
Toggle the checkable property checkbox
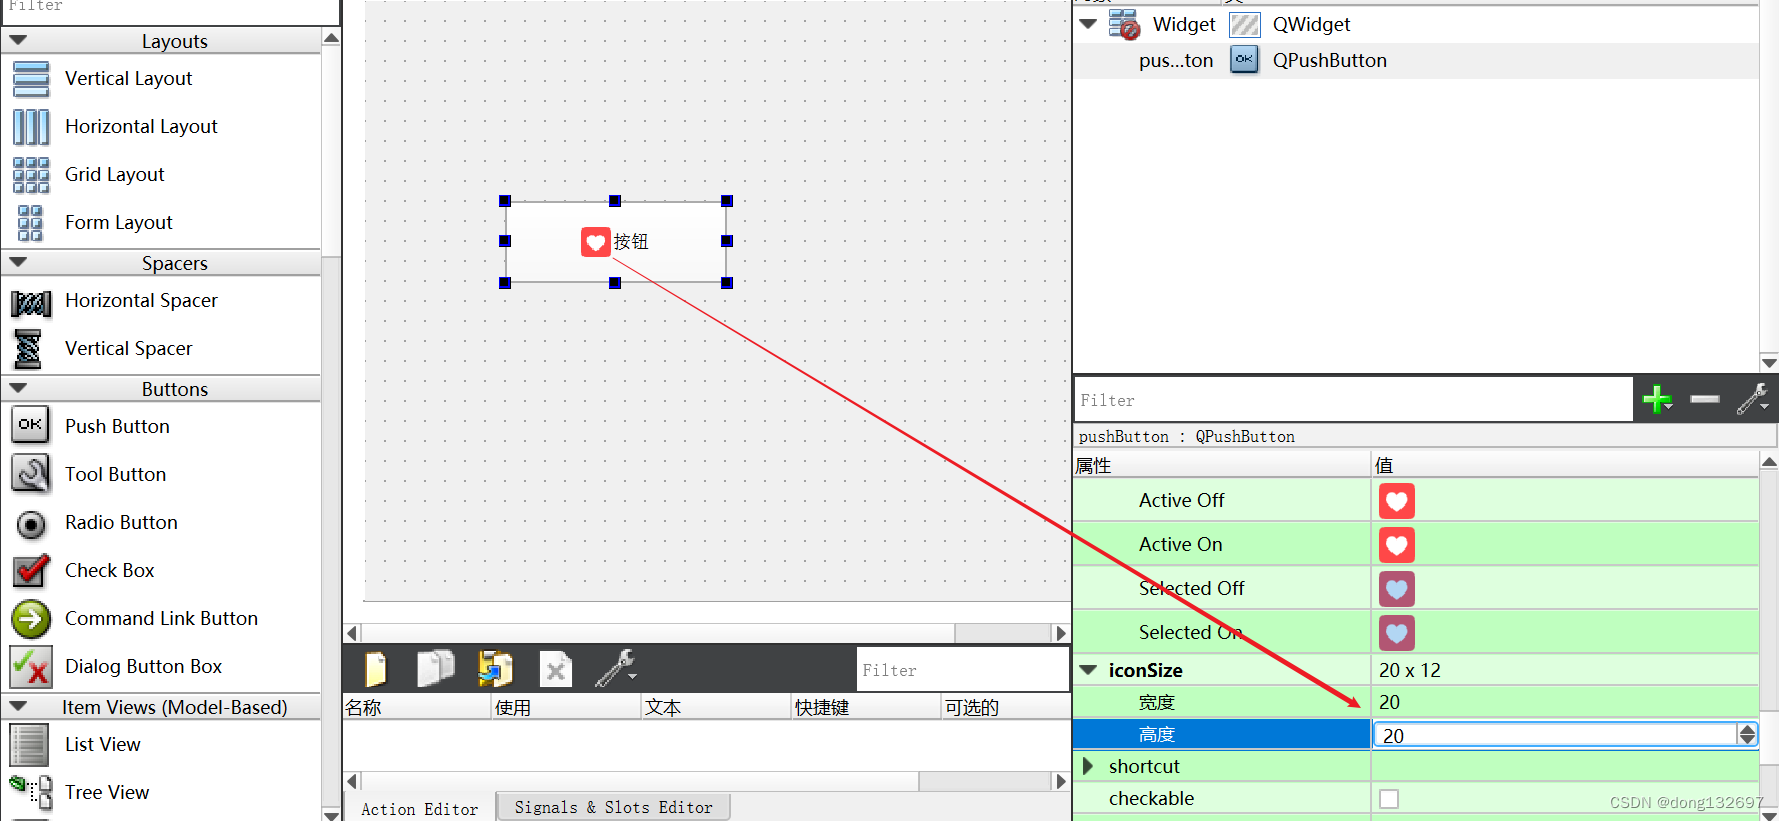[1389, 798]
